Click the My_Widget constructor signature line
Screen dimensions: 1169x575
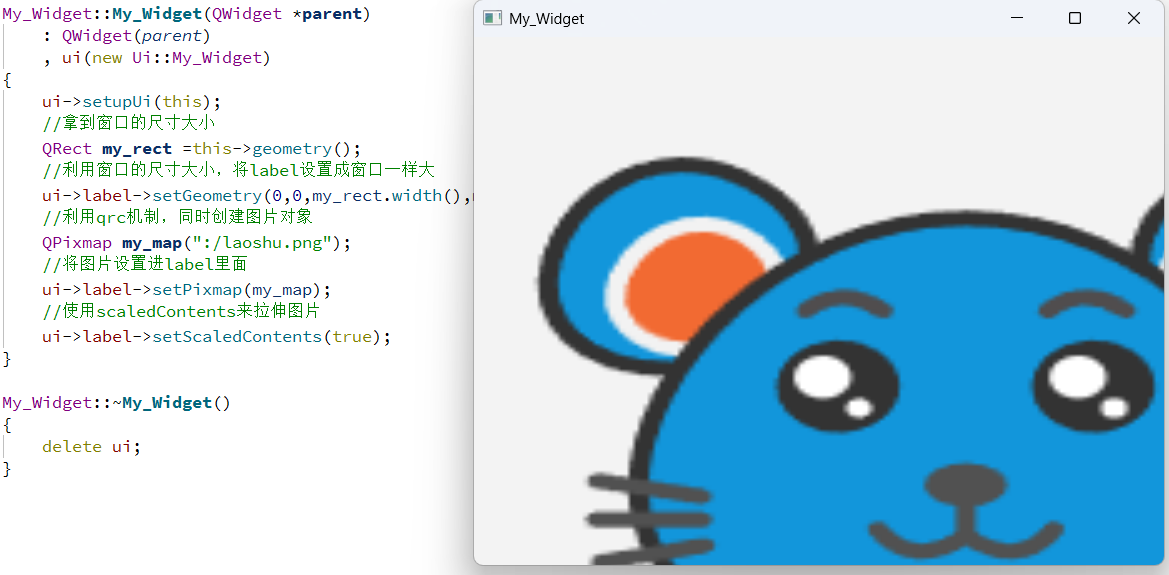[186, 13]
